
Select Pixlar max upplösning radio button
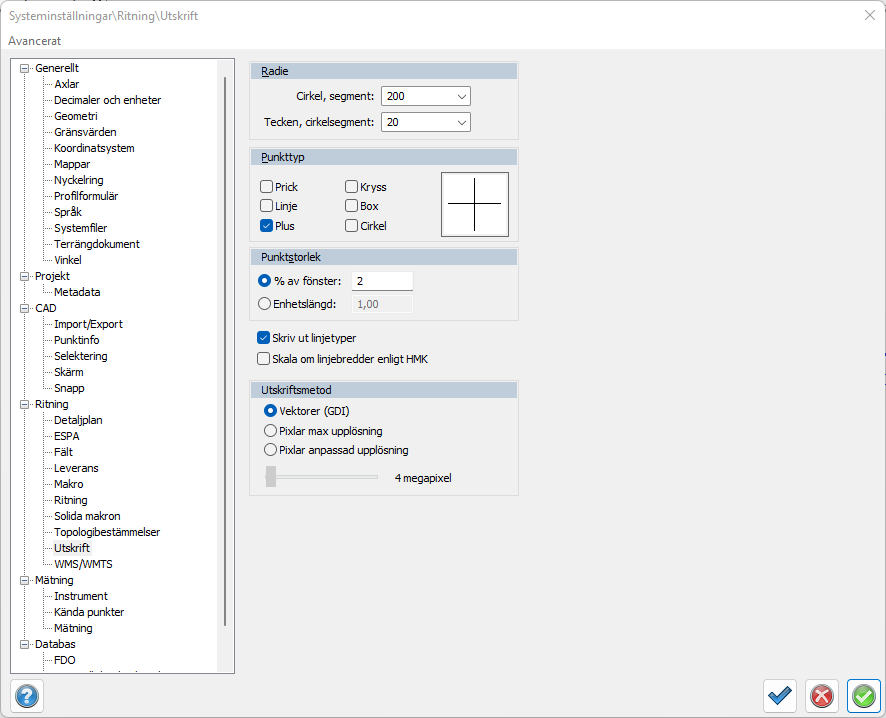(x=270, y=431)
